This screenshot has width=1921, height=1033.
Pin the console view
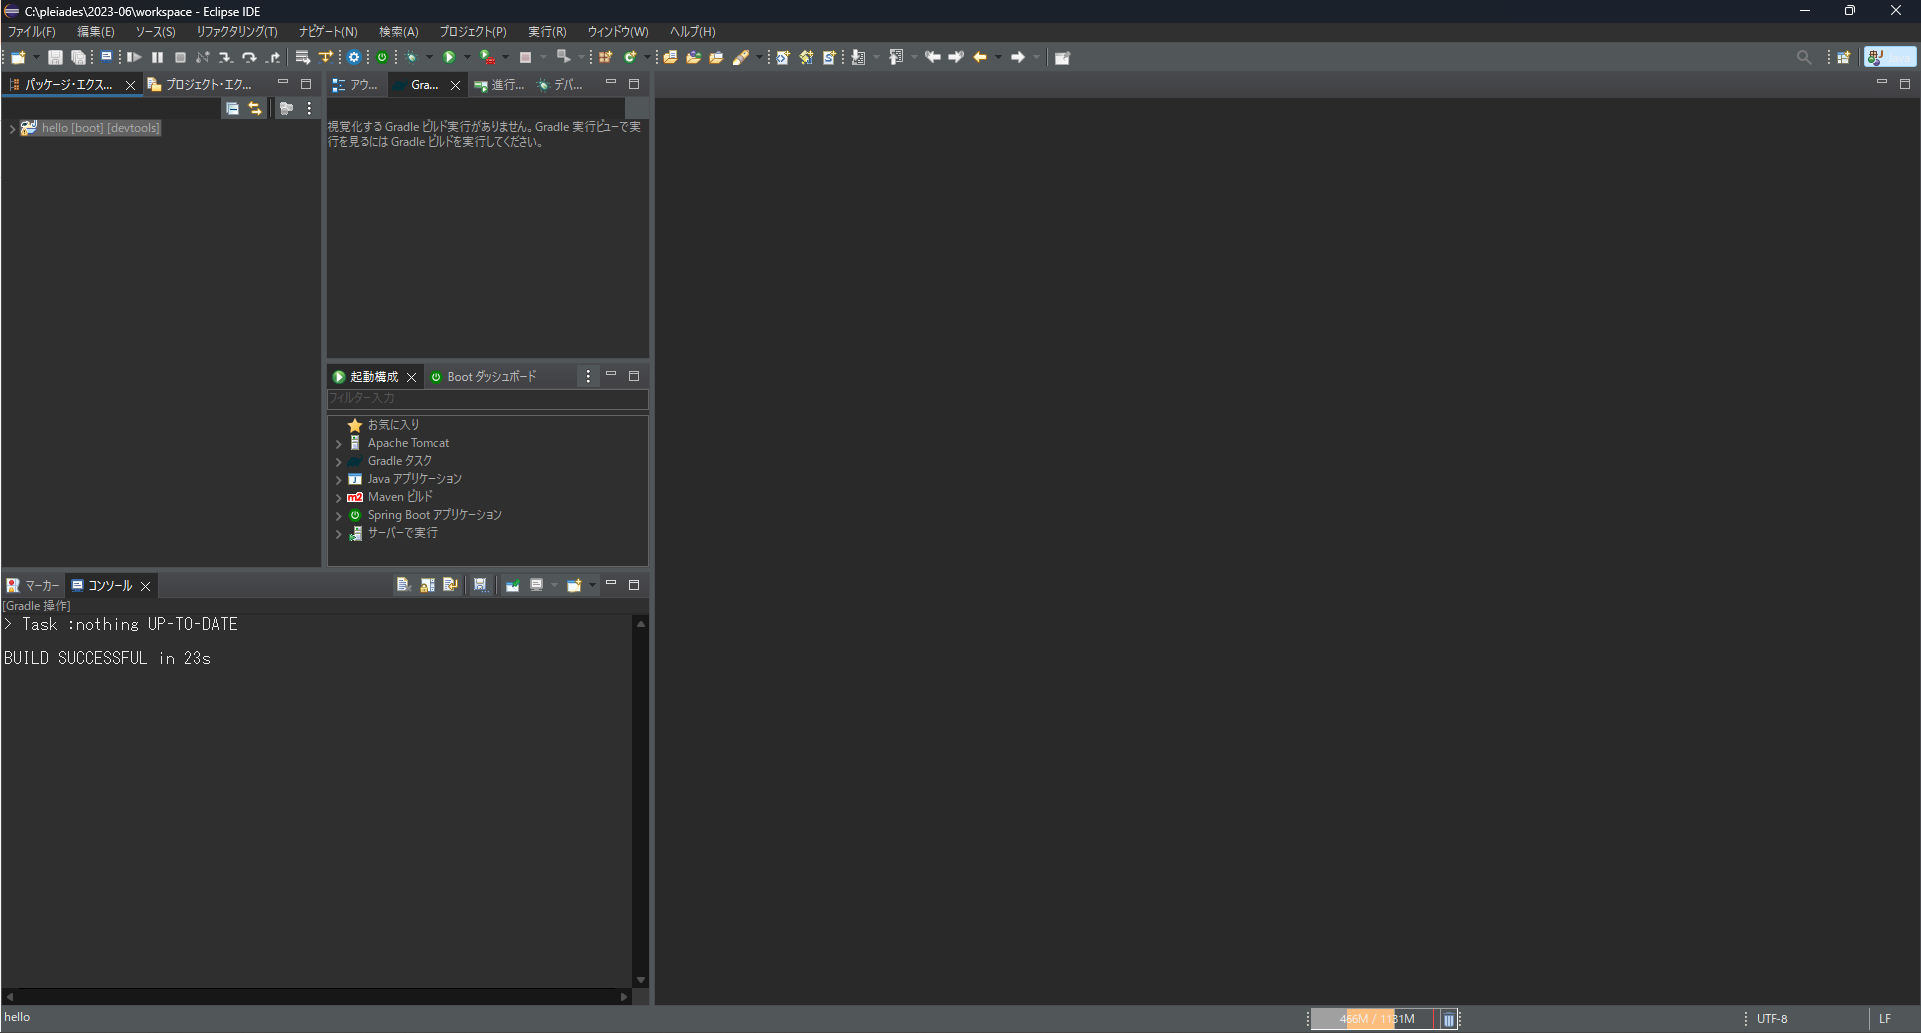click(x=513, y=585)
